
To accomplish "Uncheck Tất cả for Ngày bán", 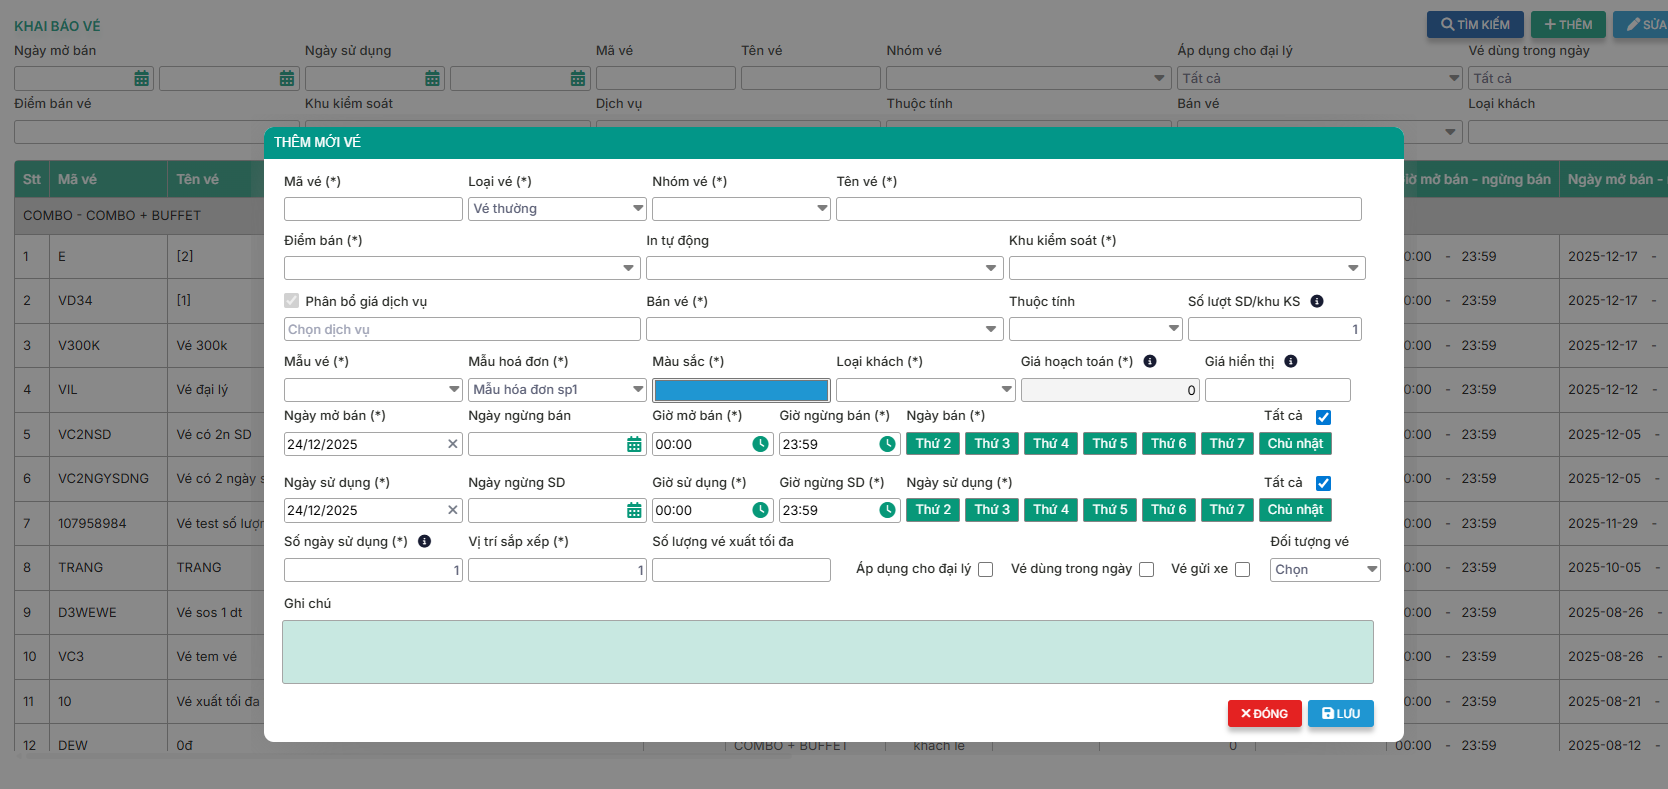I will tap(1323, 417).
